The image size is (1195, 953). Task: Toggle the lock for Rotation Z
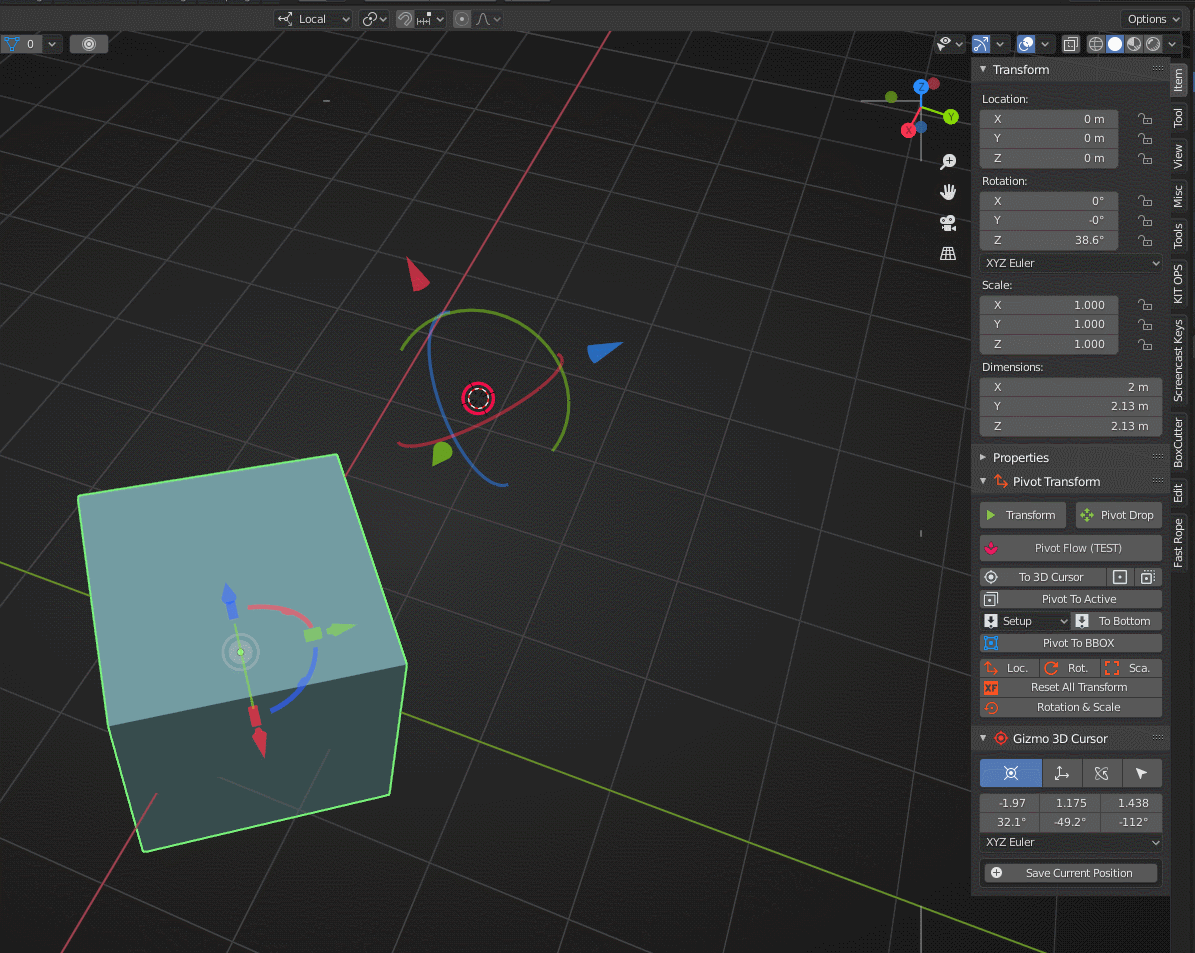[1144, 241]
